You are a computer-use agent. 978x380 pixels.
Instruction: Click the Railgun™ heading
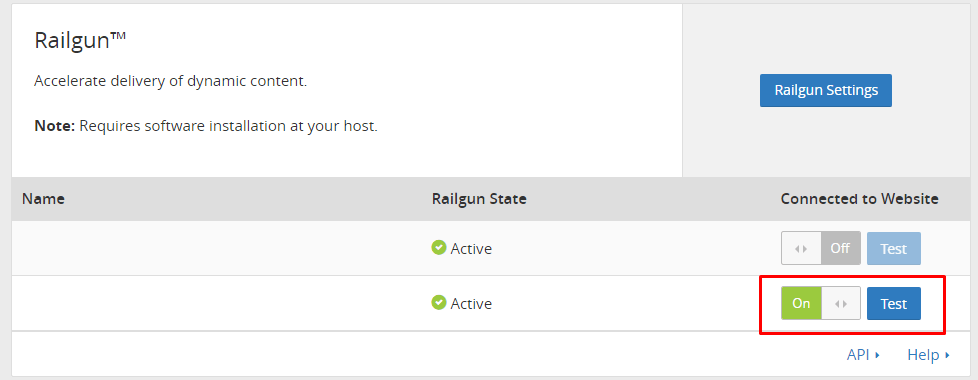click(x=80, y=41)
